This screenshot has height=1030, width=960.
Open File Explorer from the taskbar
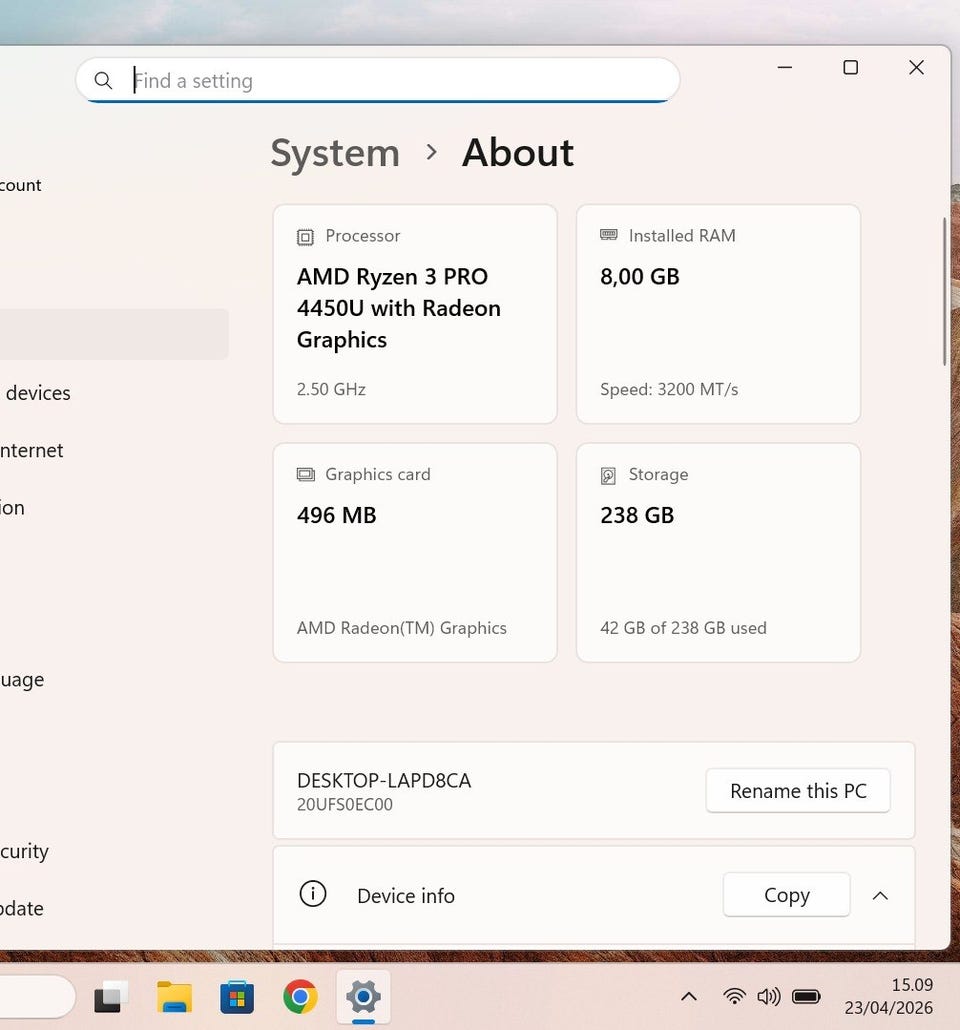(x=174, y=996)
